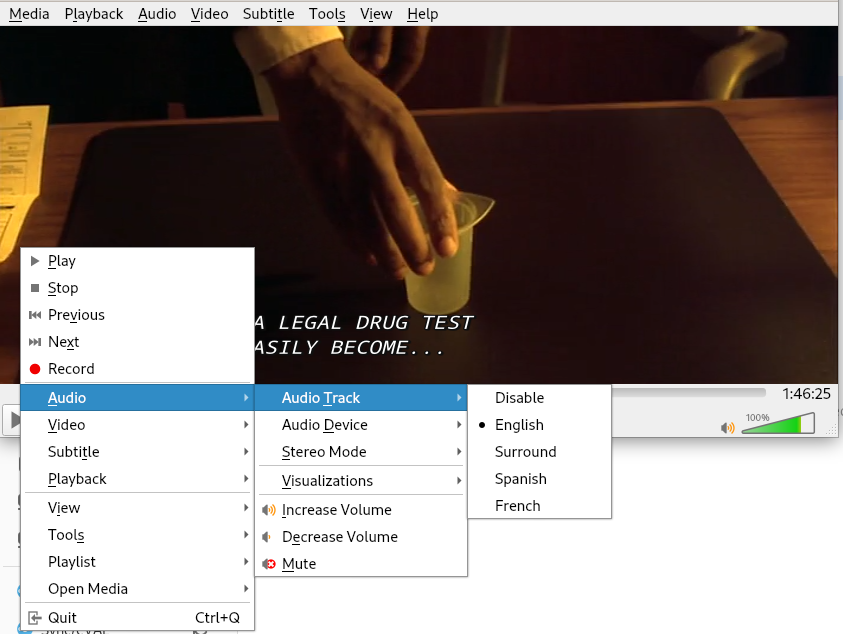
Task: Choose Disable in audio track list
Action: (x=519, y=398)
